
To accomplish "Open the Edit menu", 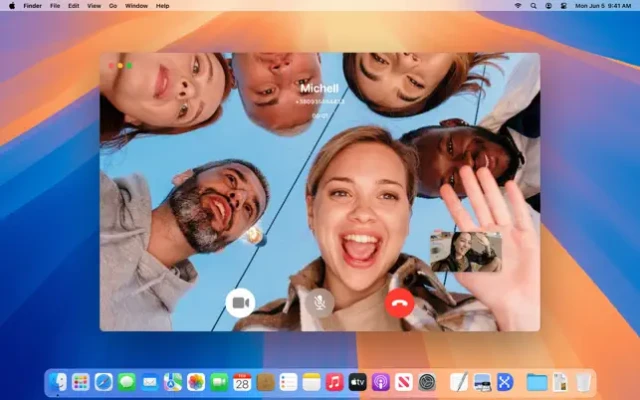I will pos(73,6).
